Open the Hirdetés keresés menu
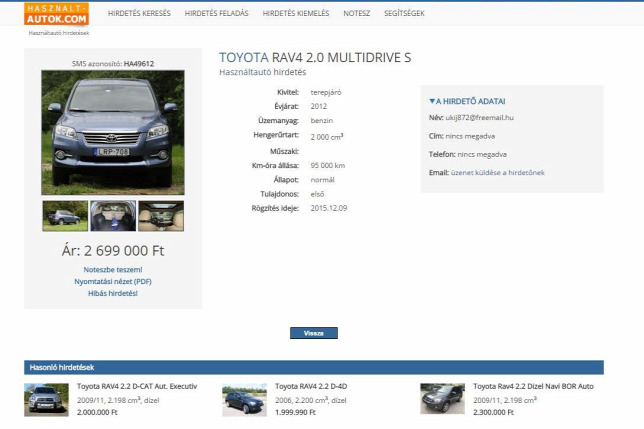644x429 pixels. [139, 13]
